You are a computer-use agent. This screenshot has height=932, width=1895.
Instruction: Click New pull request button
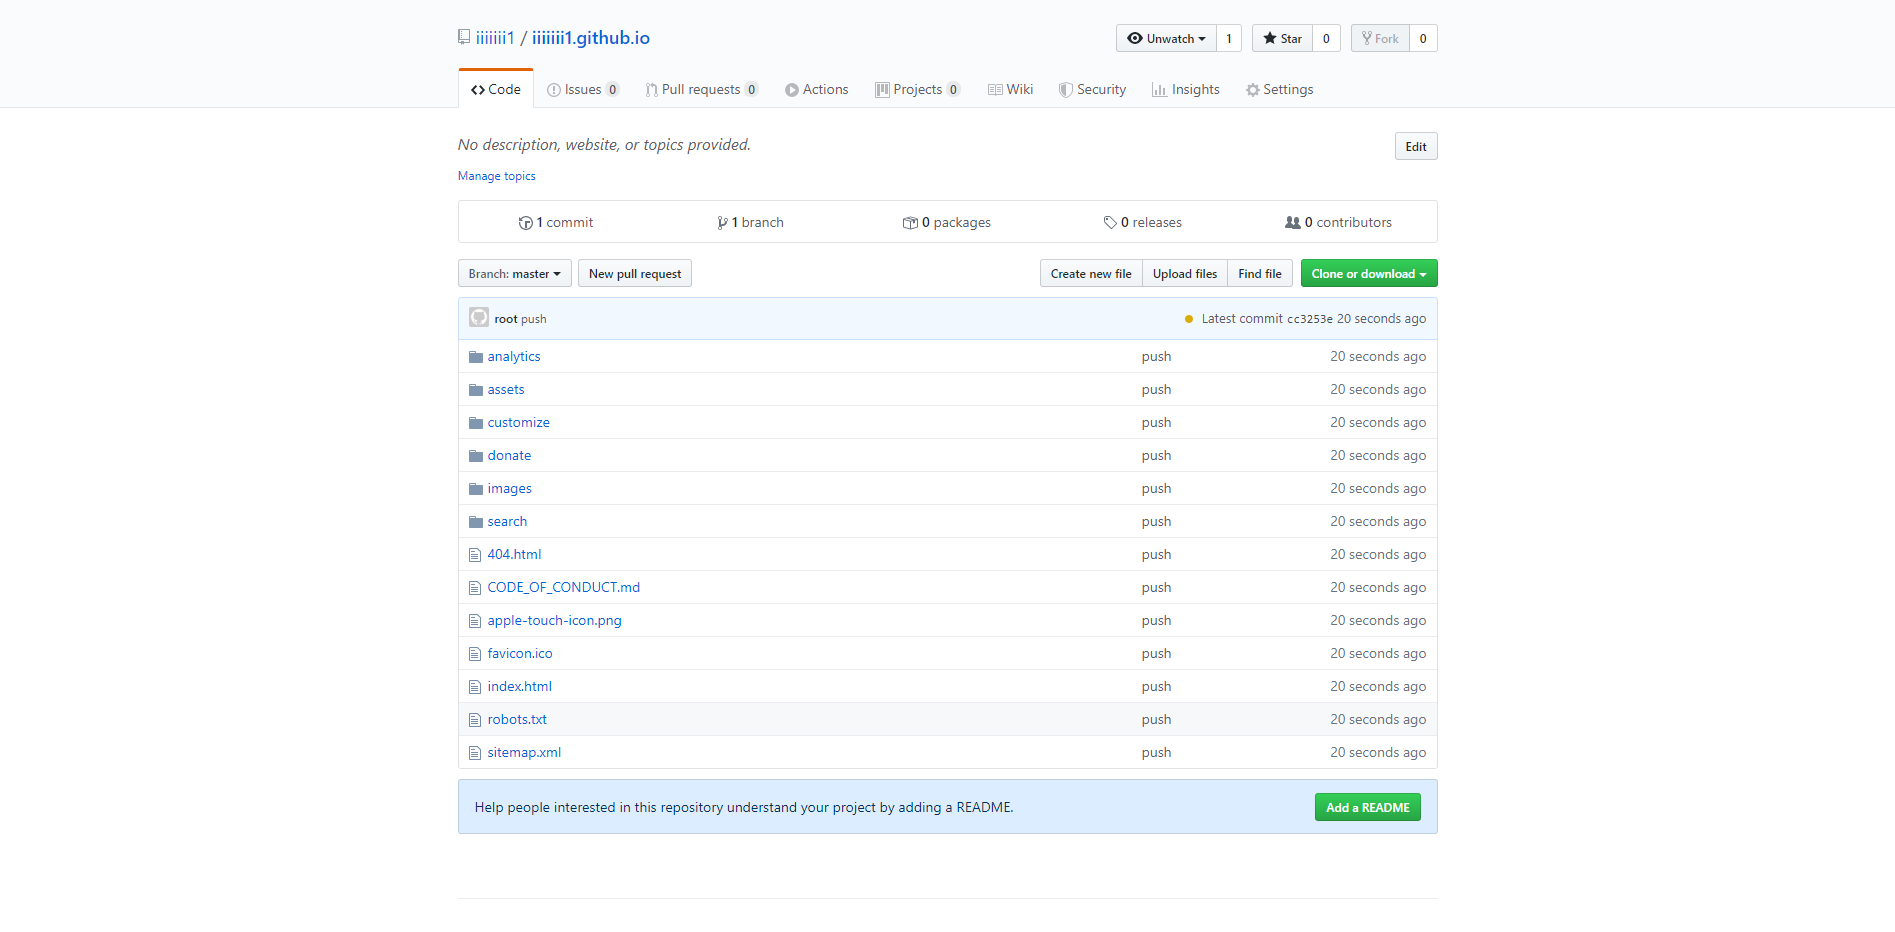[x=635, y=274]
